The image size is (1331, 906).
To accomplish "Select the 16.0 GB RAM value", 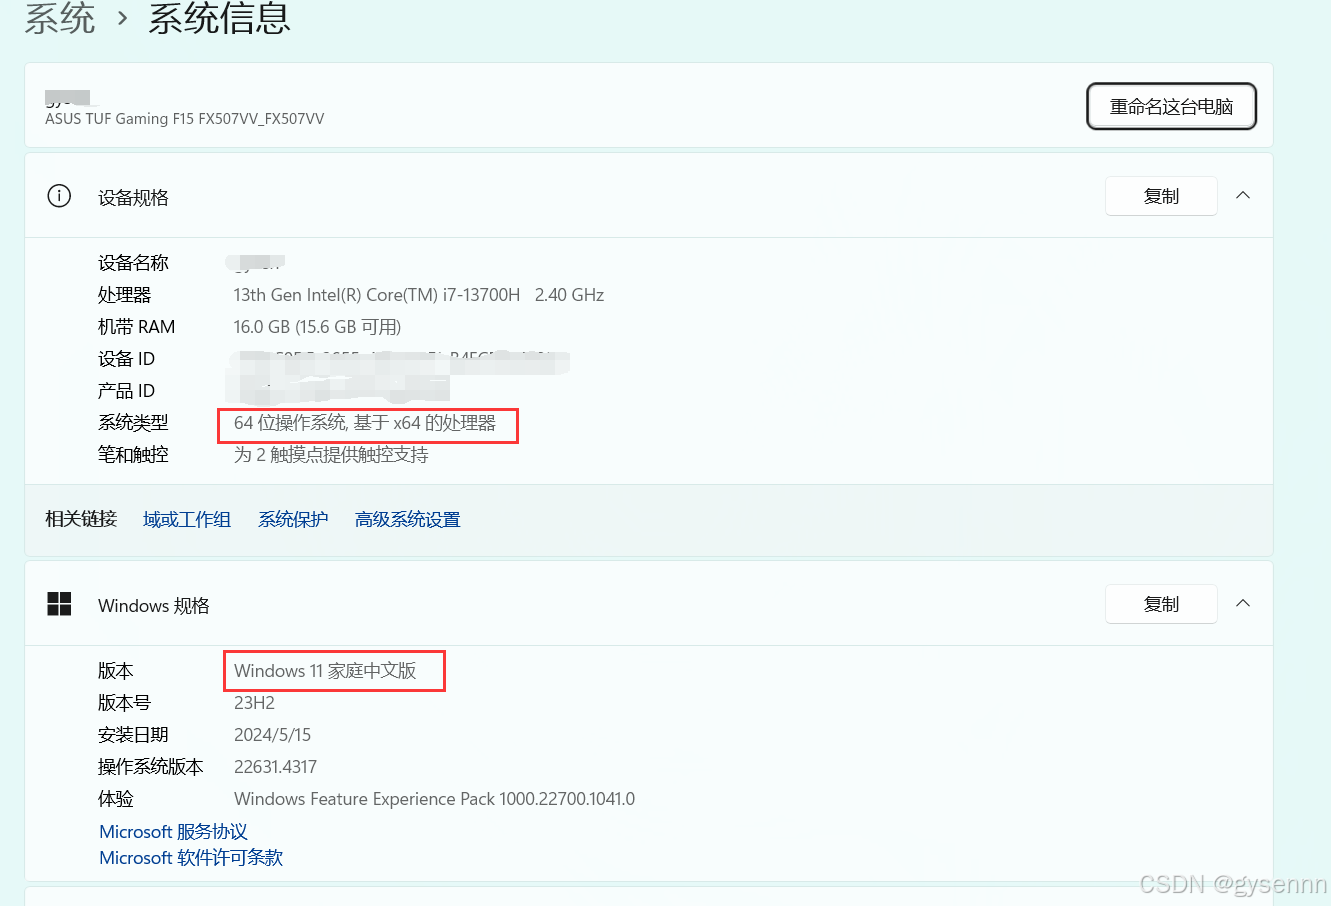I will (x=317, y=327).
